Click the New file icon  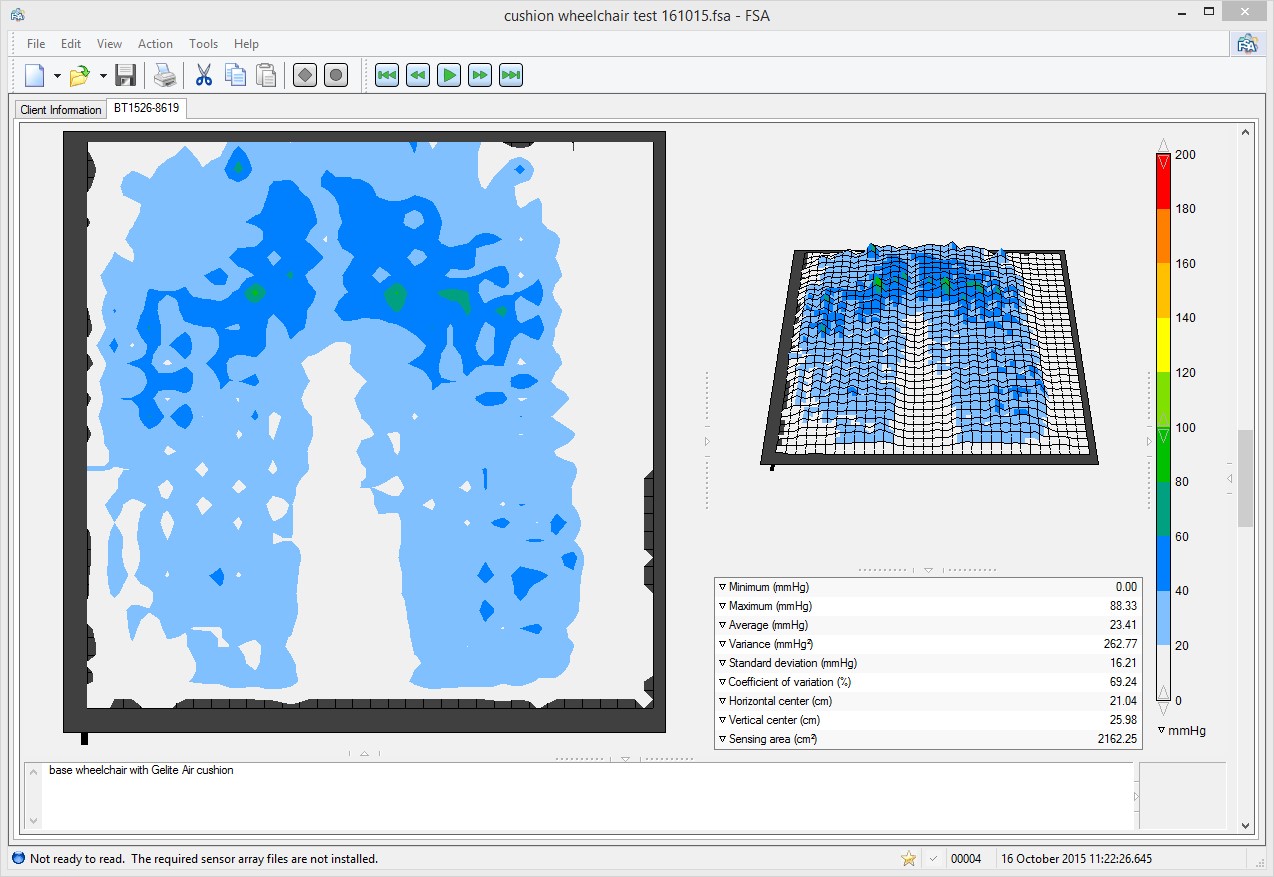coord(35,75)
